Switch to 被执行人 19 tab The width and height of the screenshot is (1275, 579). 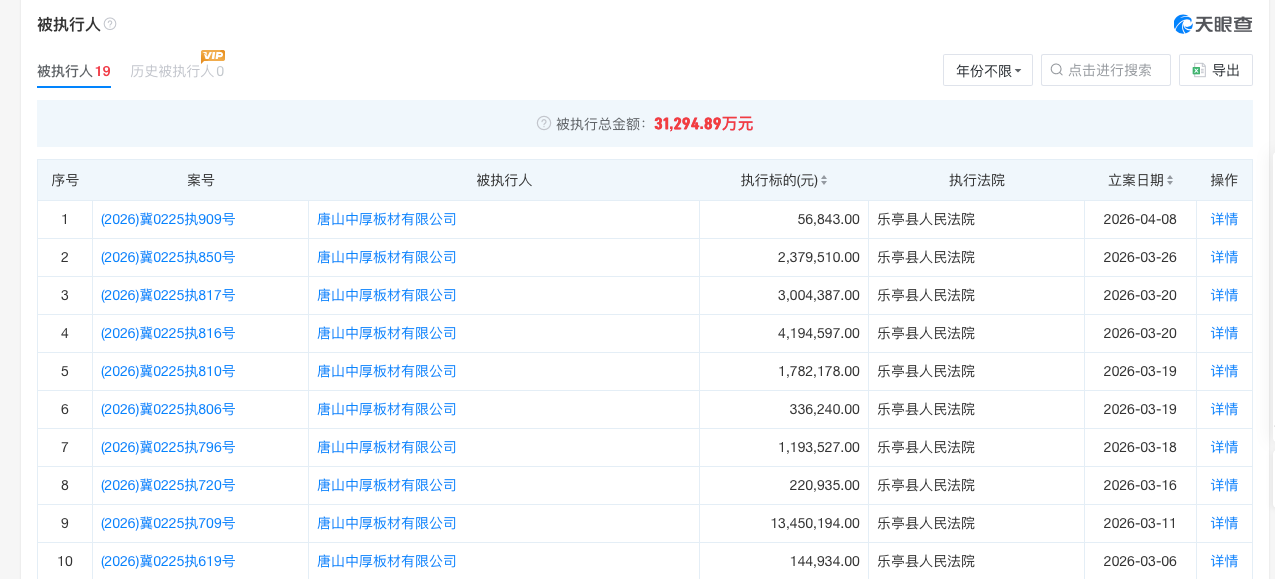pos(73,71)
